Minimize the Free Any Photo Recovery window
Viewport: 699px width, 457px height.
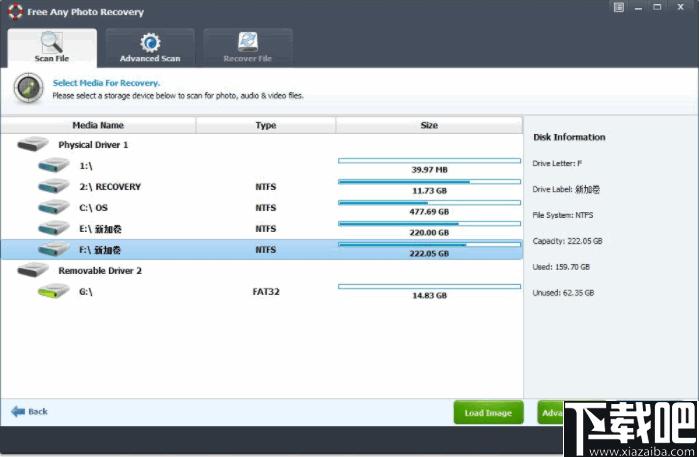(x=638, y=8)
